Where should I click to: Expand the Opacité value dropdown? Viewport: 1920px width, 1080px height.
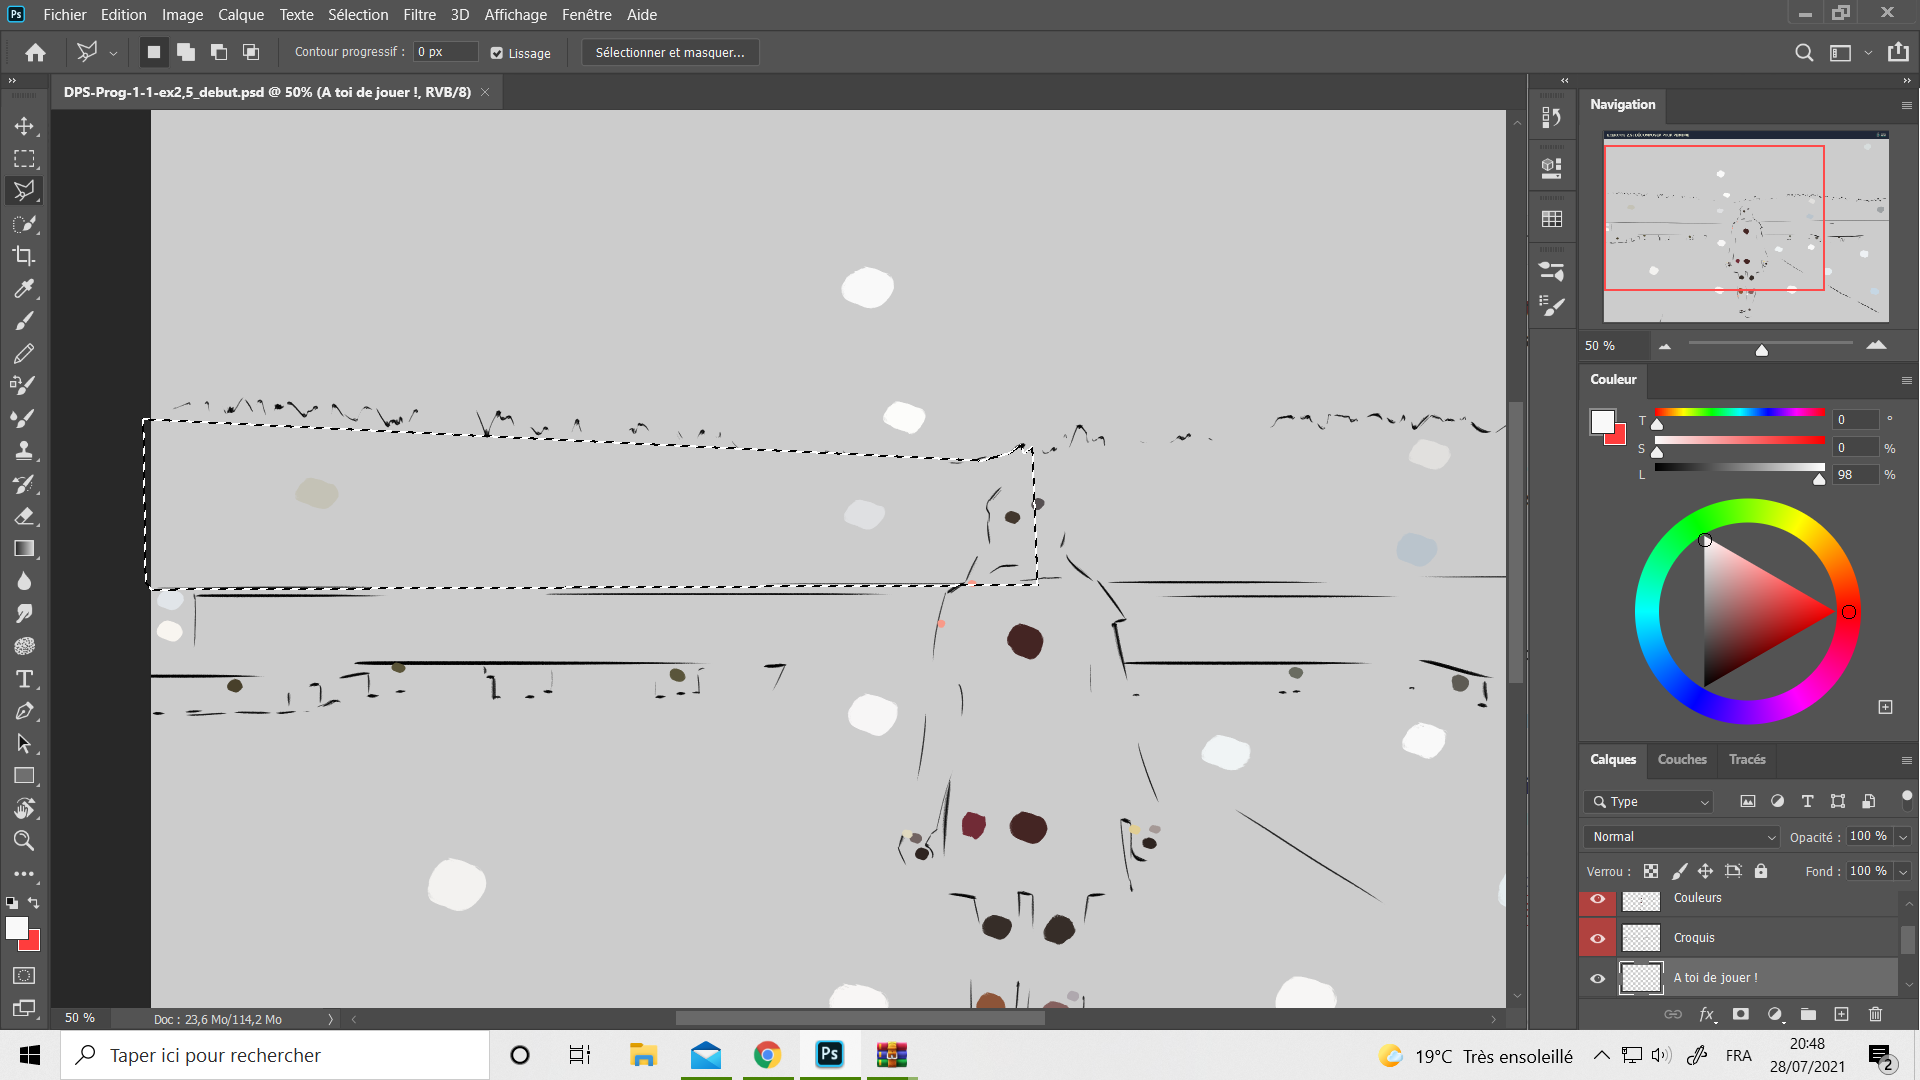coord(1903,837)
